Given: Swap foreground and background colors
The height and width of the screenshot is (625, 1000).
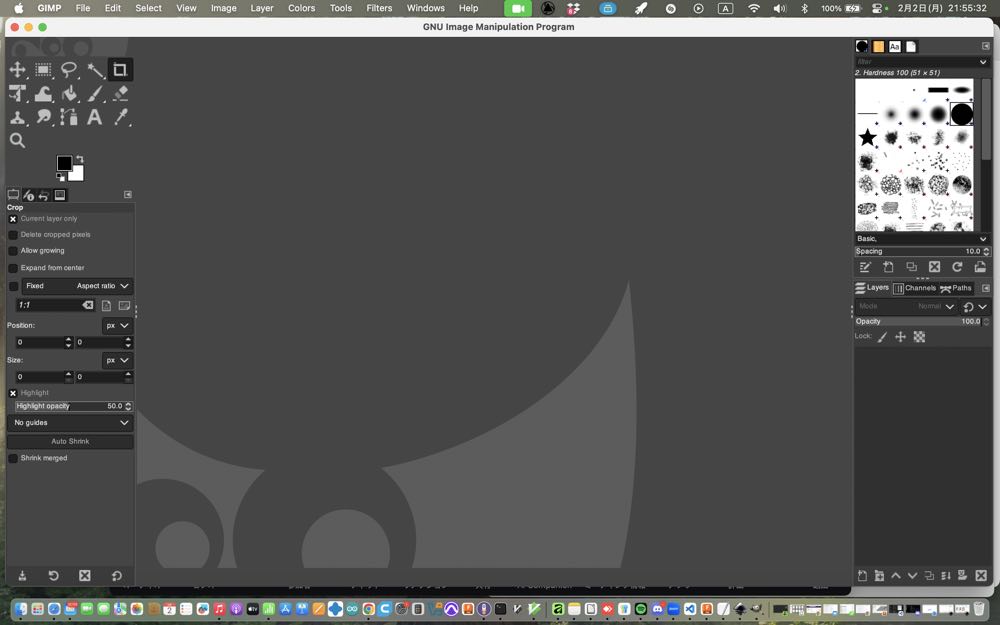Looking at the screenshot, I should click(x=80, y=159).
